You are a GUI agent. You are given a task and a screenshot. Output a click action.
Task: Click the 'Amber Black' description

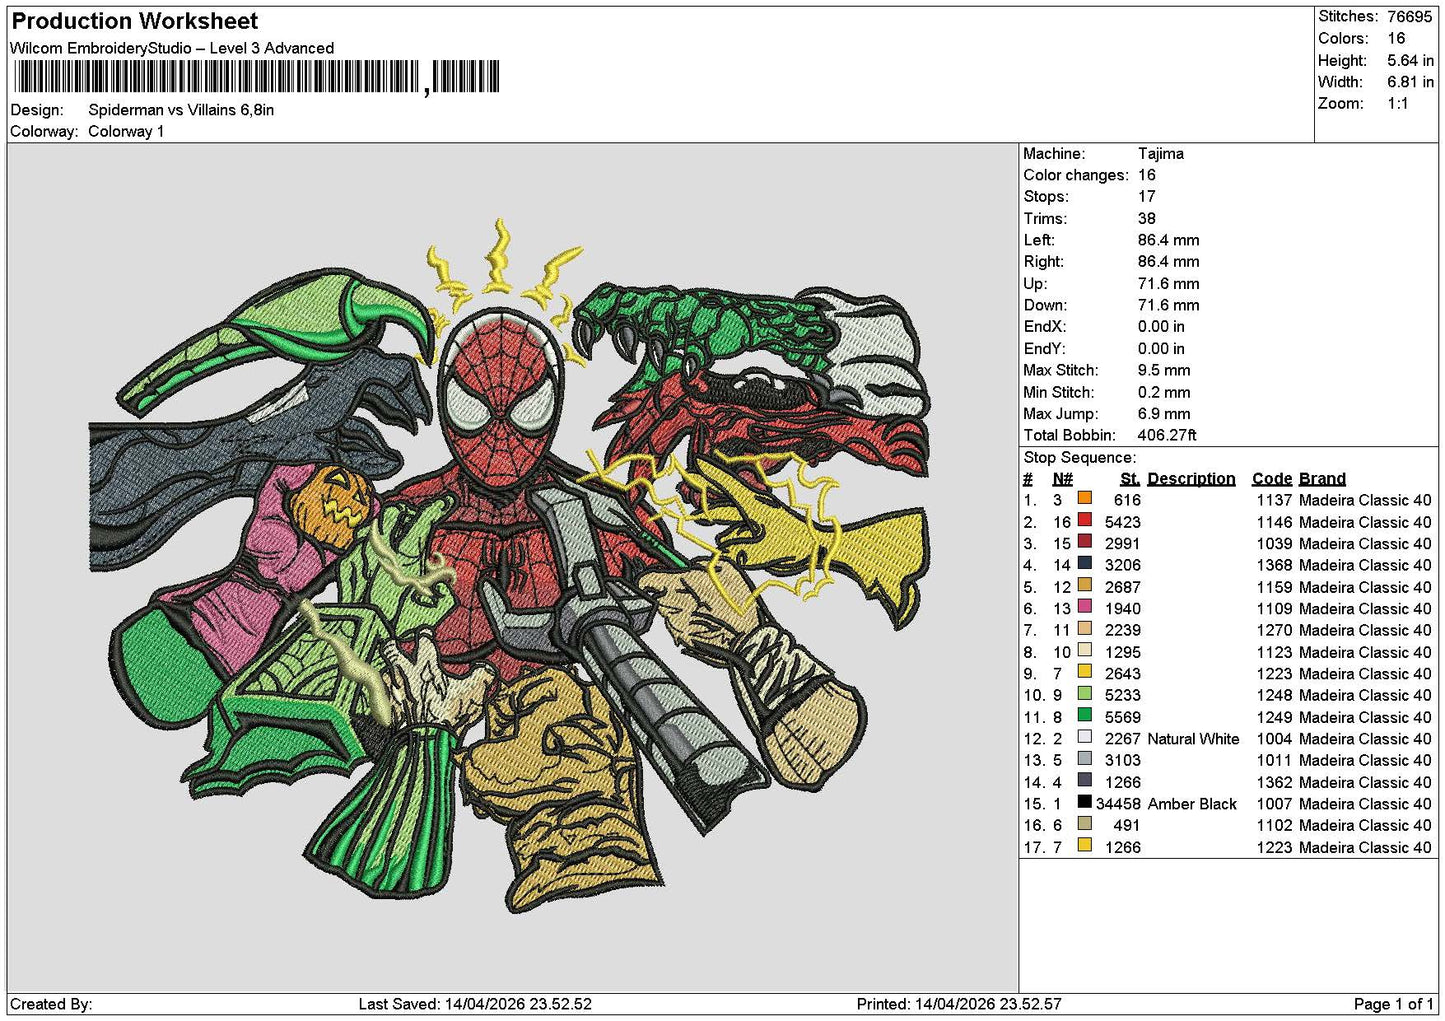pos(1192,804)
